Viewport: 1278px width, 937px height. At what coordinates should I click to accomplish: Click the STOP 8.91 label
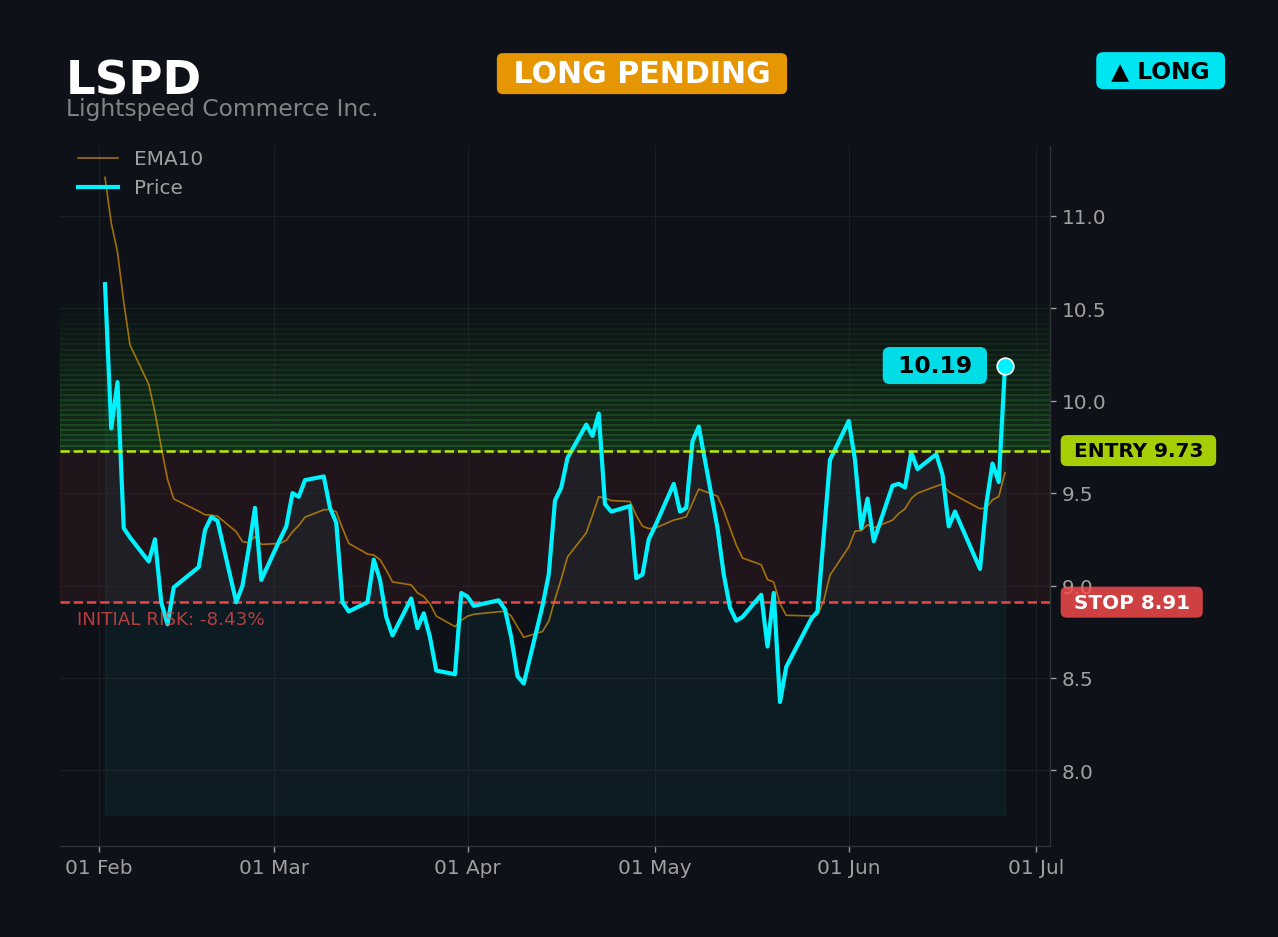[1132, 602]
